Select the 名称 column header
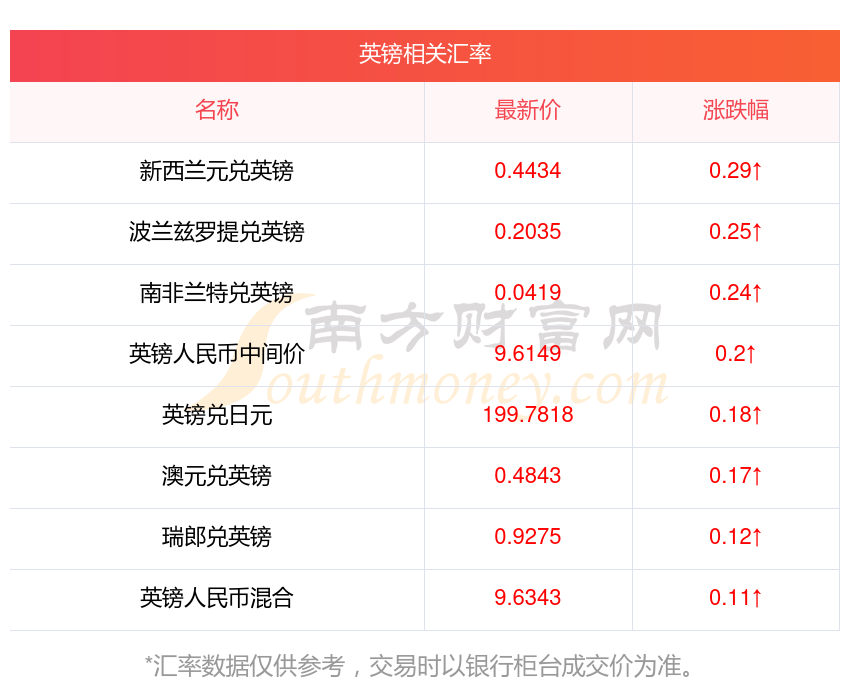 pos(217,109)
